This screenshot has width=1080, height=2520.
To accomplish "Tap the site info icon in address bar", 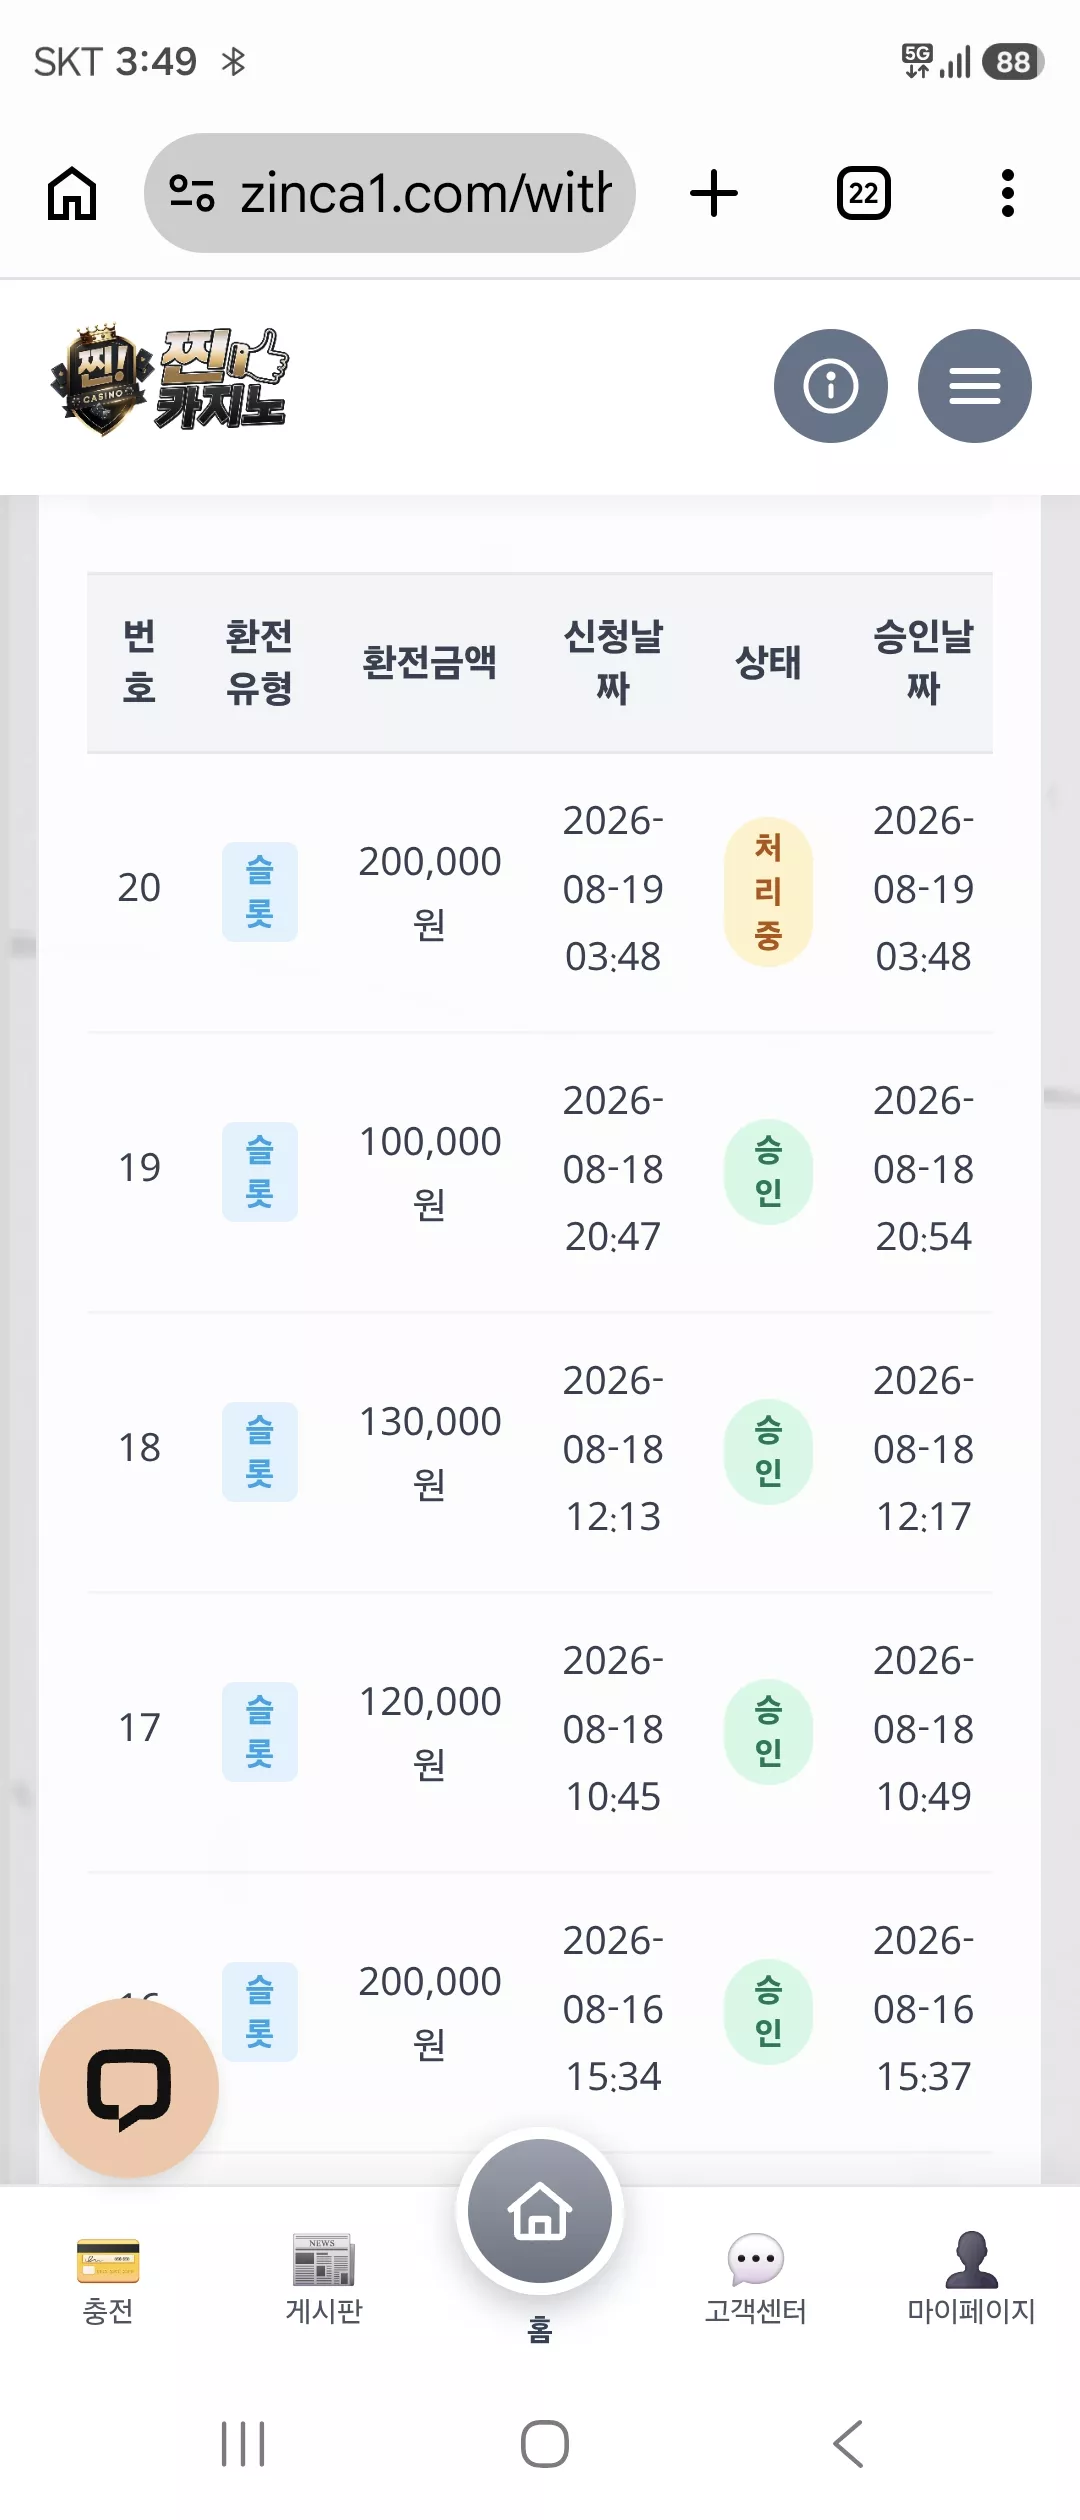I will (192, 193).
